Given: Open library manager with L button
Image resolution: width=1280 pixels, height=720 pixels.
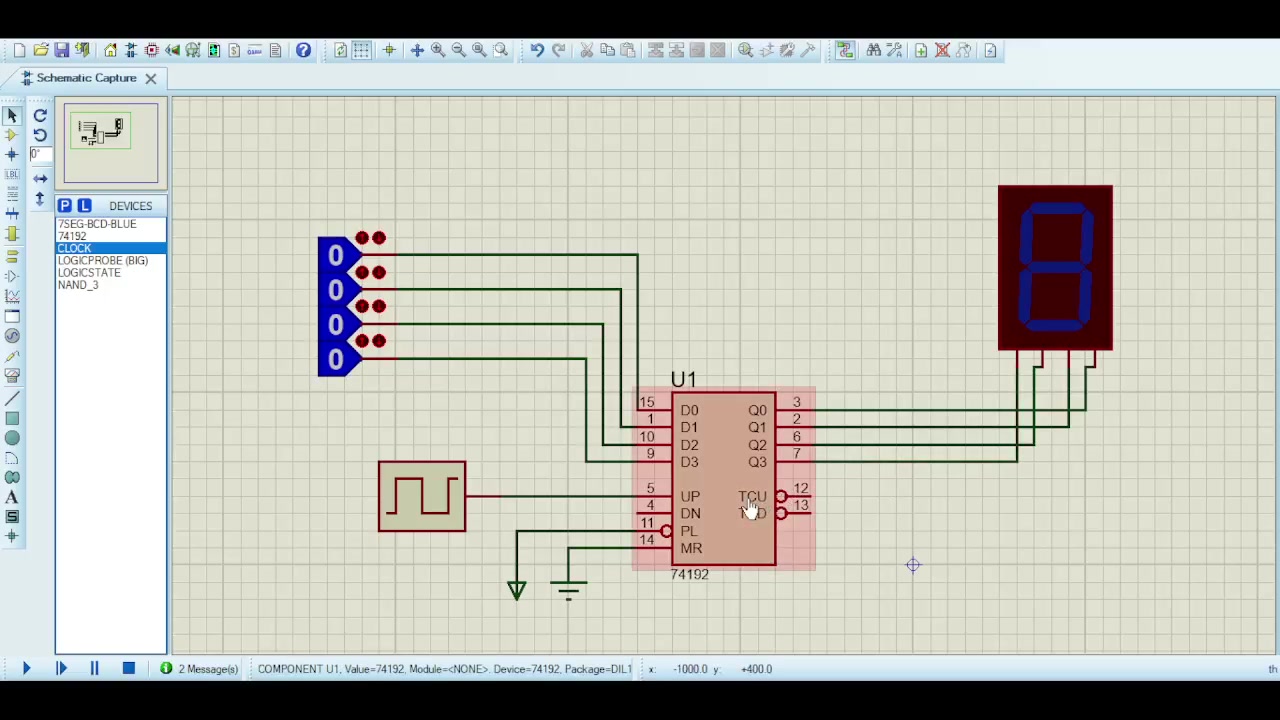Looking at the screenshot, I should [84, 206].
